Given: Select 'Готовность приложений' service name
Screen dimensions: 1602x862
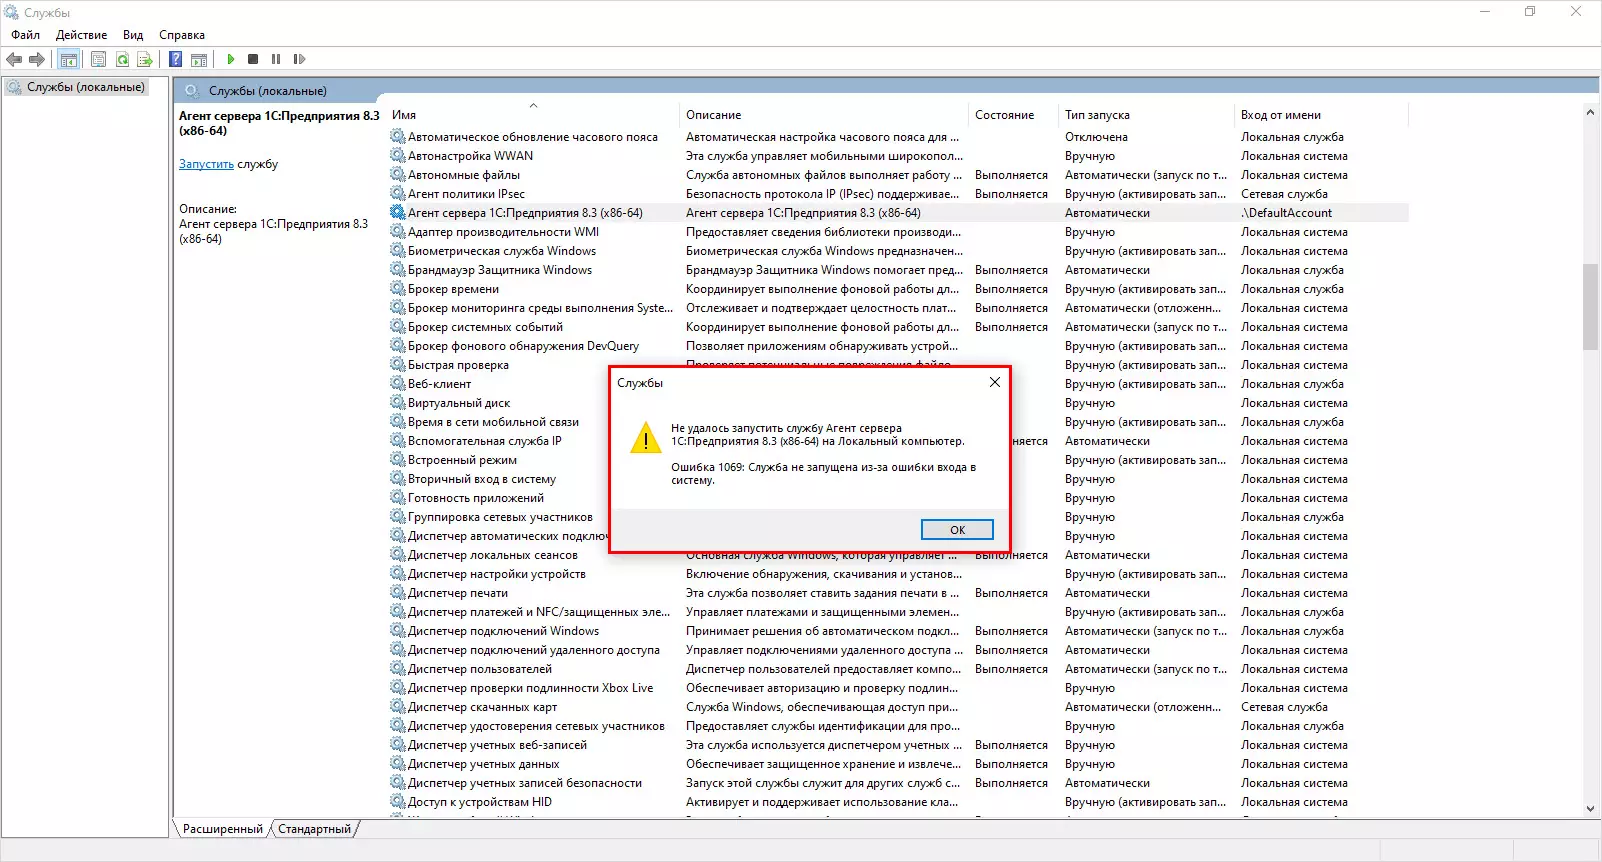Looking at the screenshot, I should (x=476, y=498).
